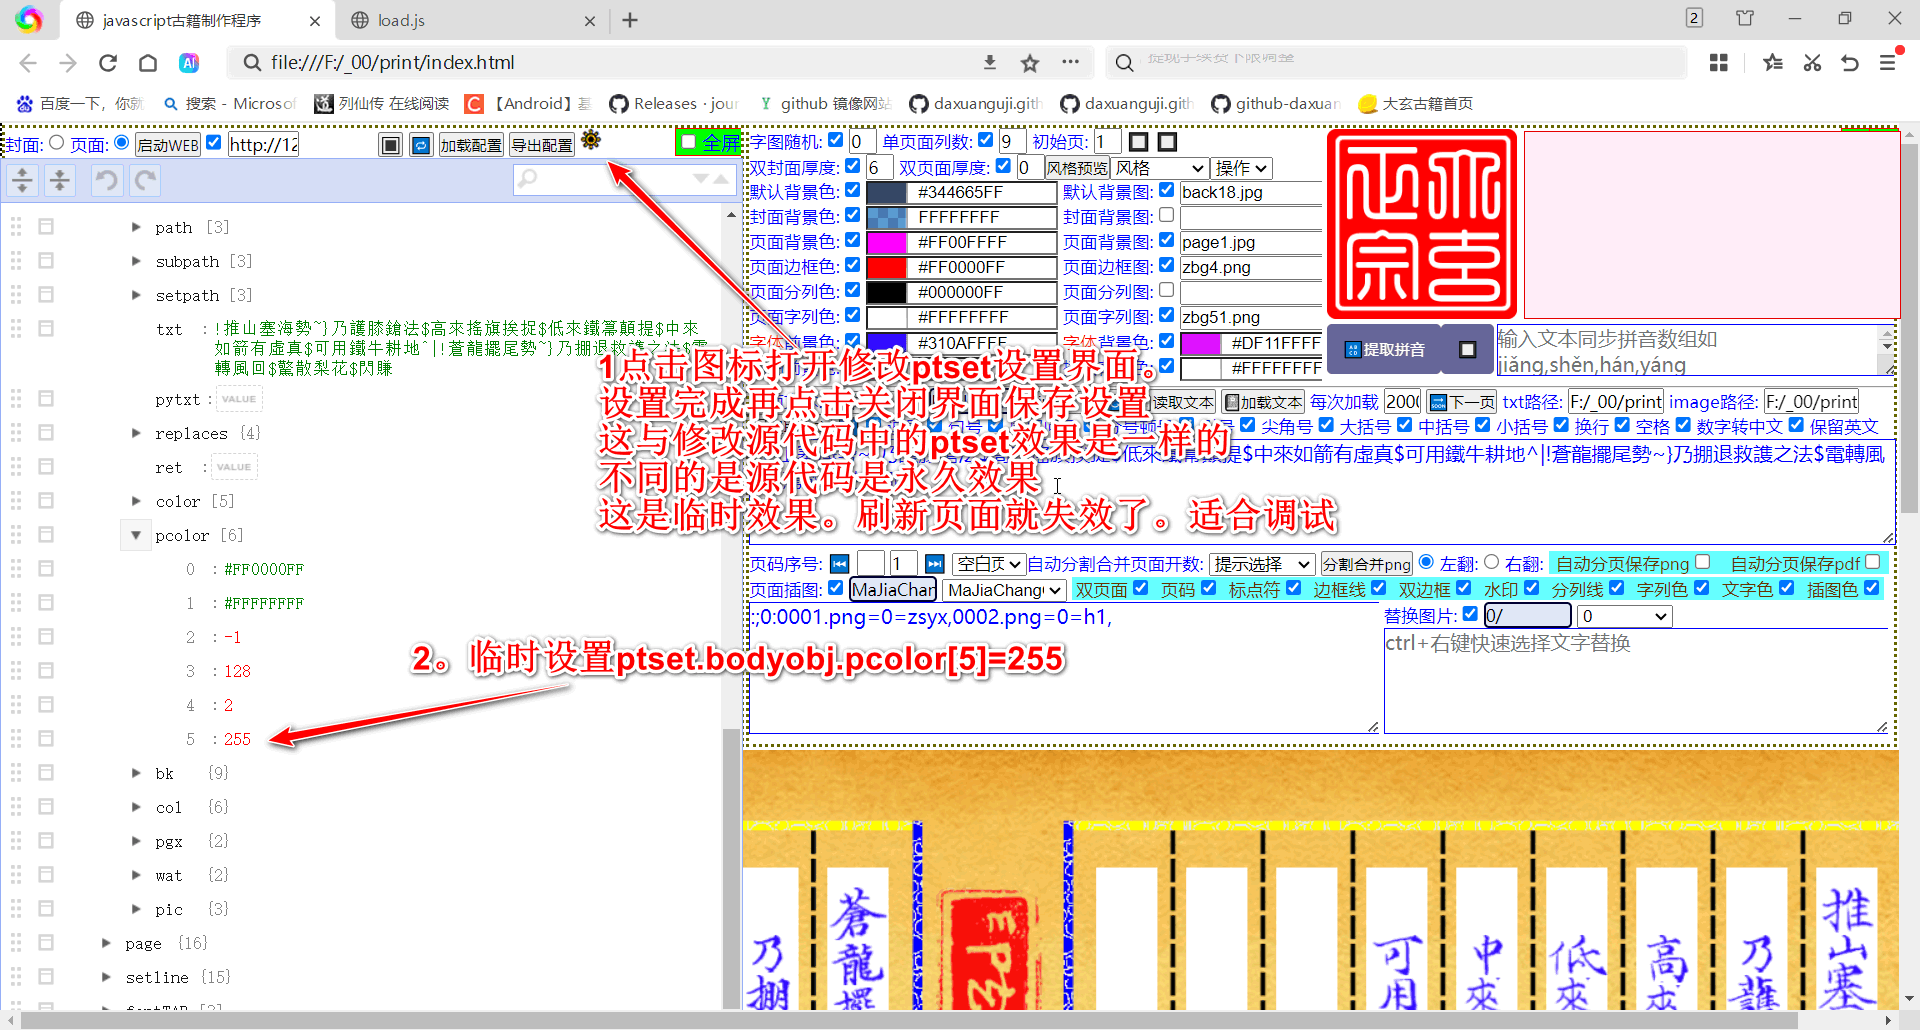Collapse the pcolor entry in the JSON tree
The height and width of the screenshot is (1030, 1920).
tap(136, 535)
